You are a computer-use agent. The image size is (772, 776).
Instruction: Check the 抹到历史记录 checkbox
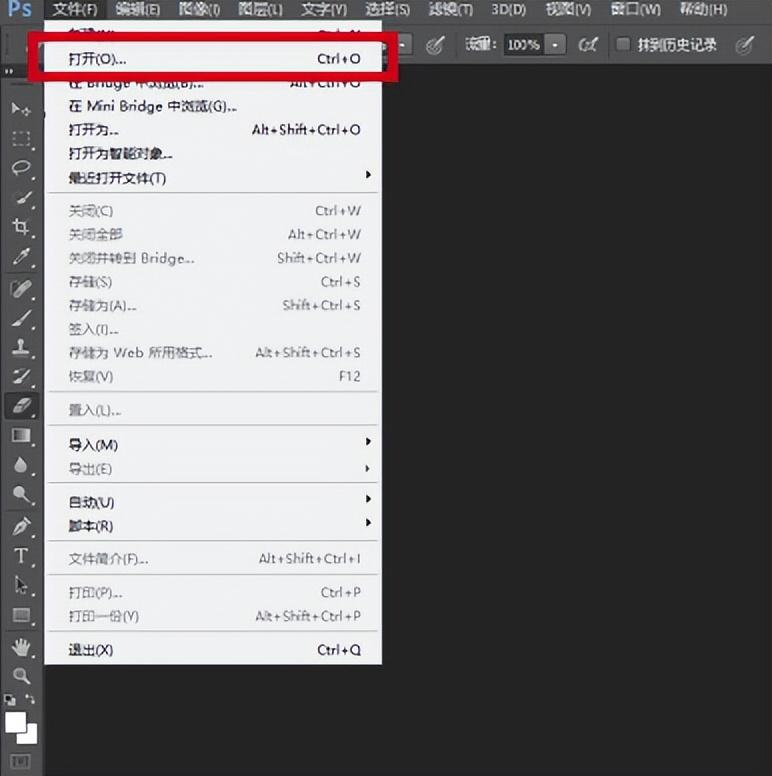[x=623, y=45]
